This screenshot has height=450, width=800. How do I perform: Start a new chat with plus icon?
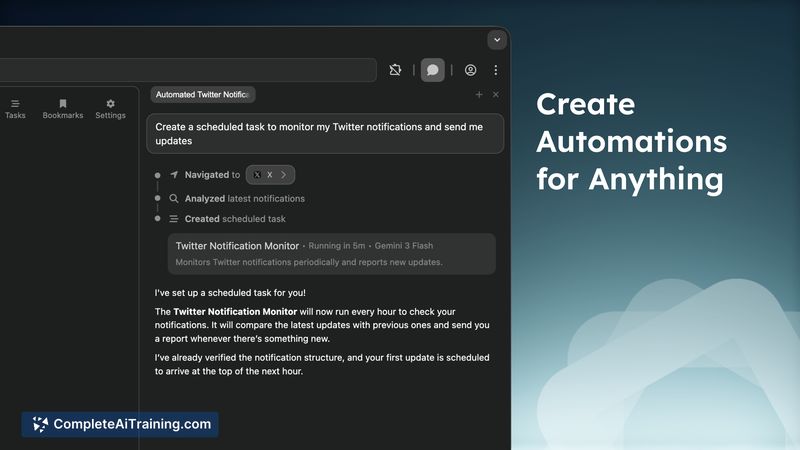click(479, 94)
